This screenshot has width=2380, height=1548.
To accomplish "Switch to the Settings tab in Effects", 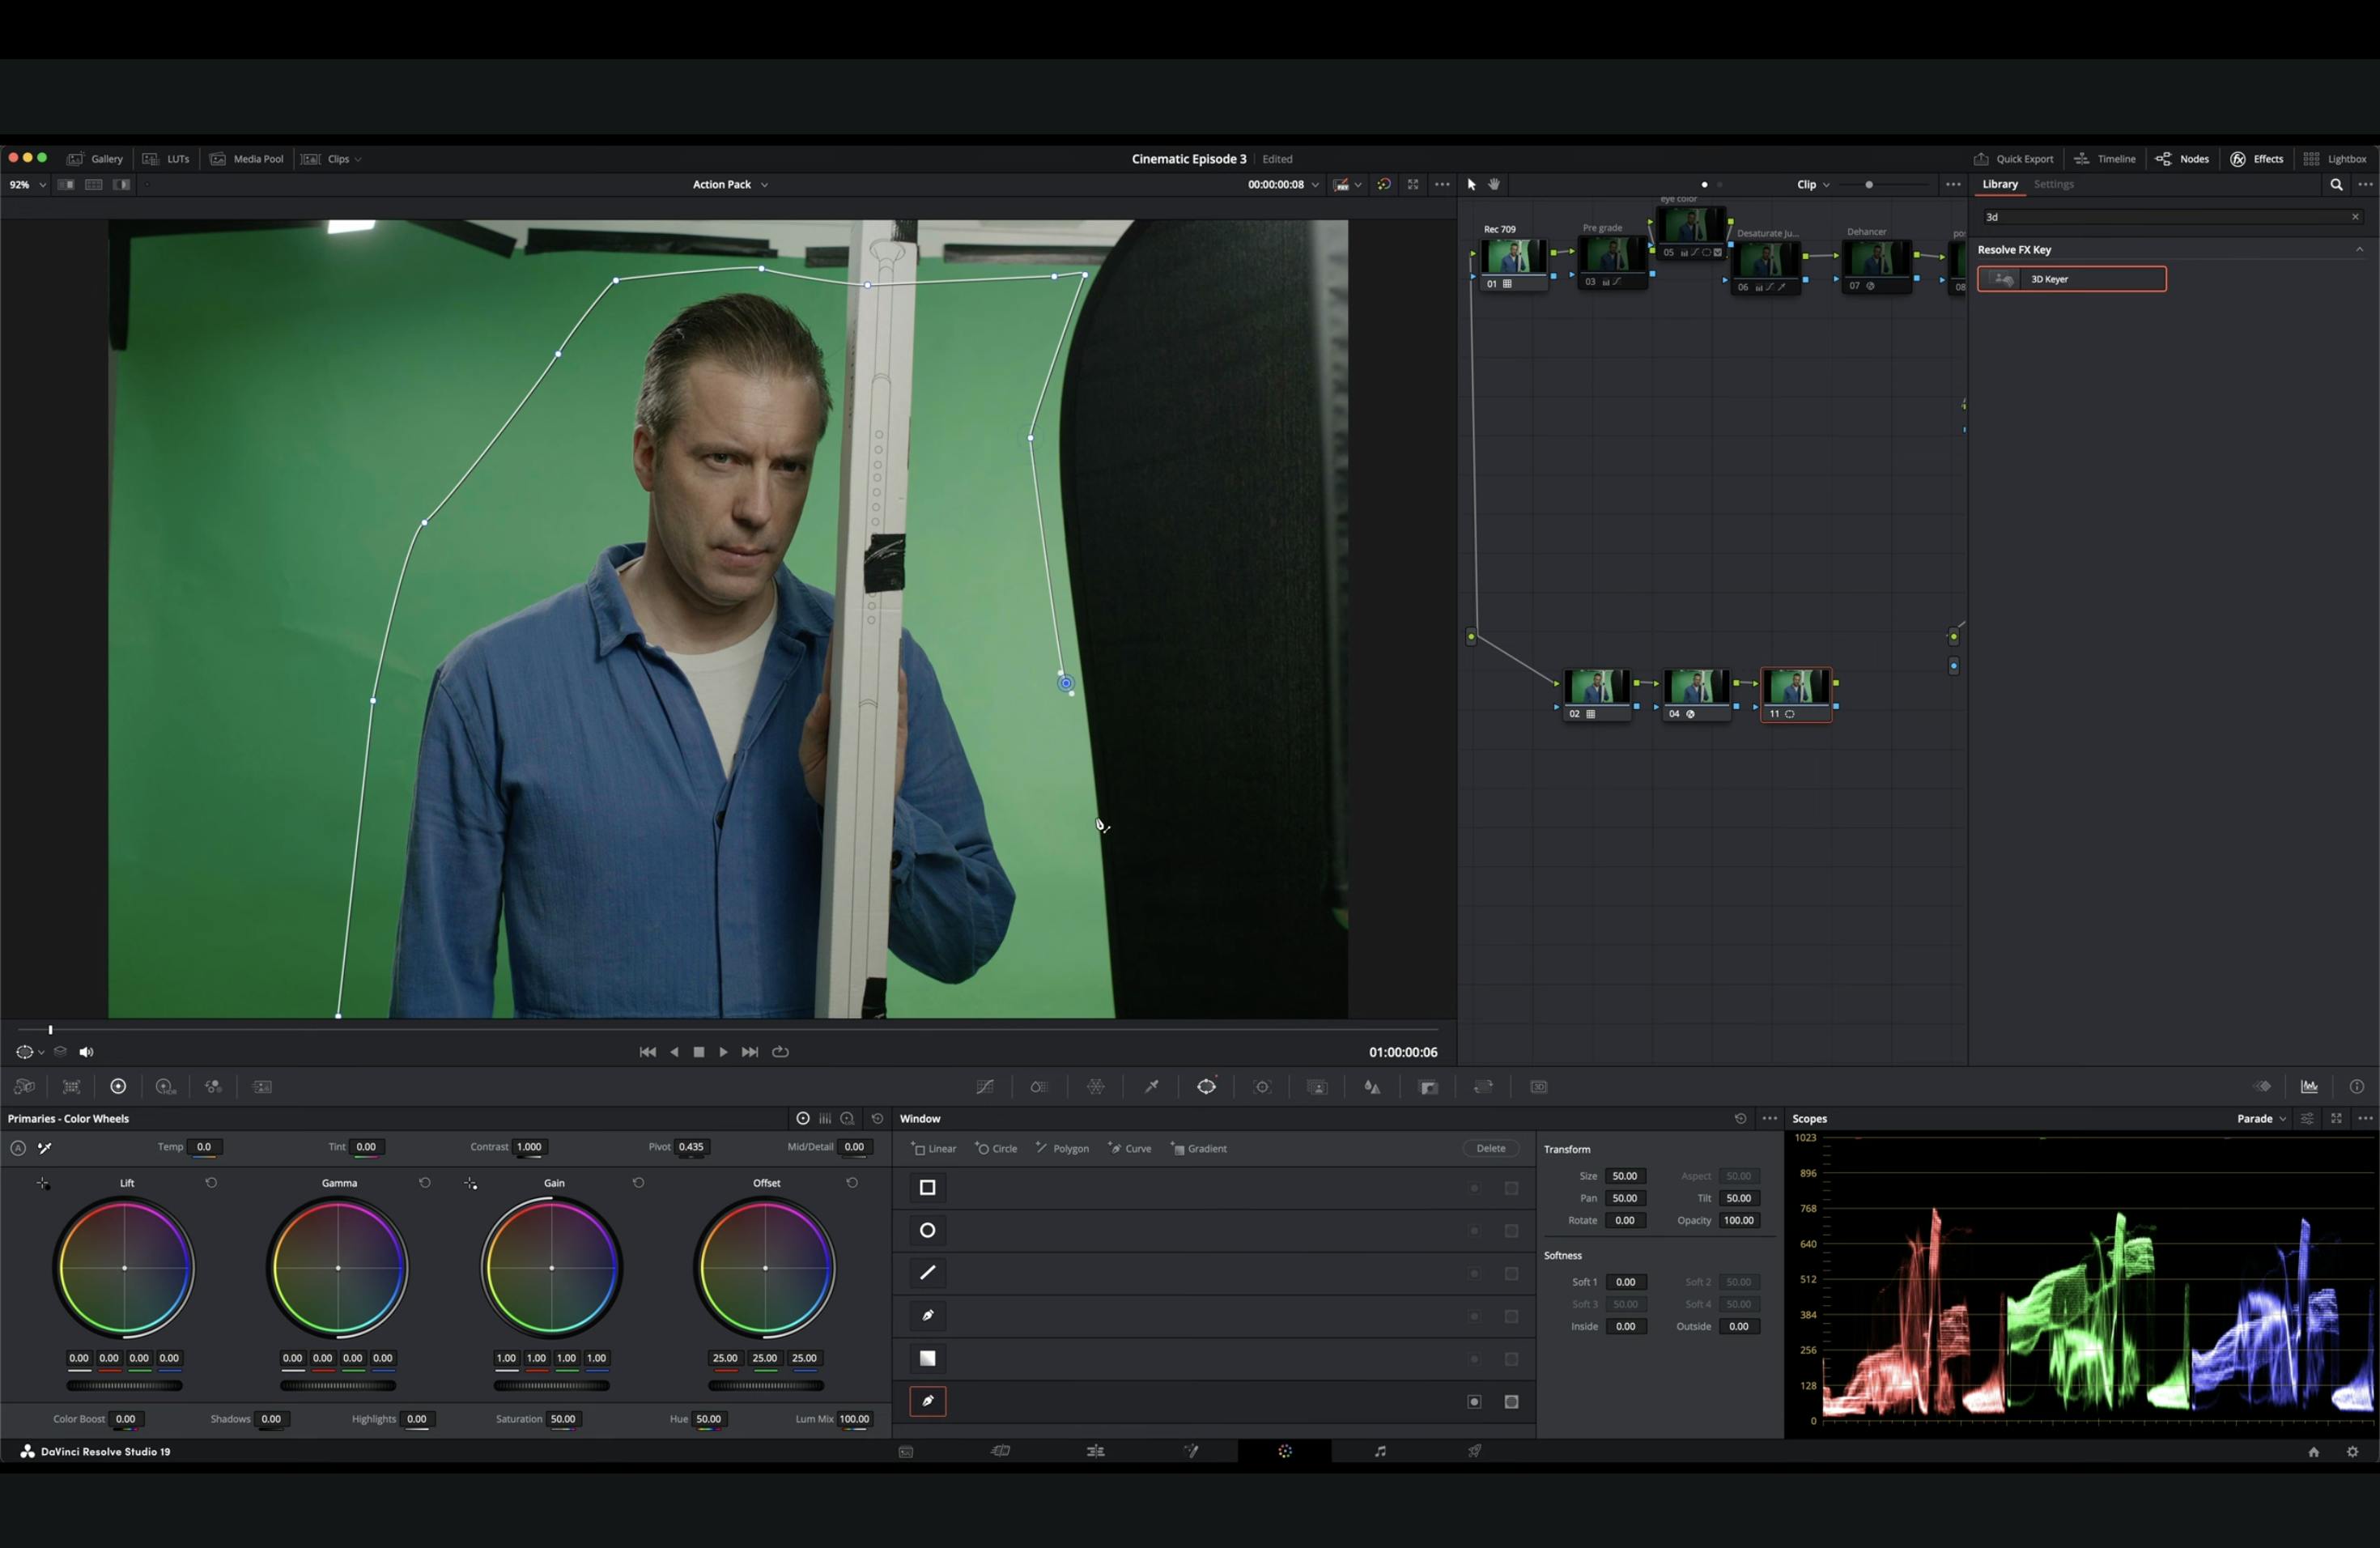I will (x=2053, y=185).
